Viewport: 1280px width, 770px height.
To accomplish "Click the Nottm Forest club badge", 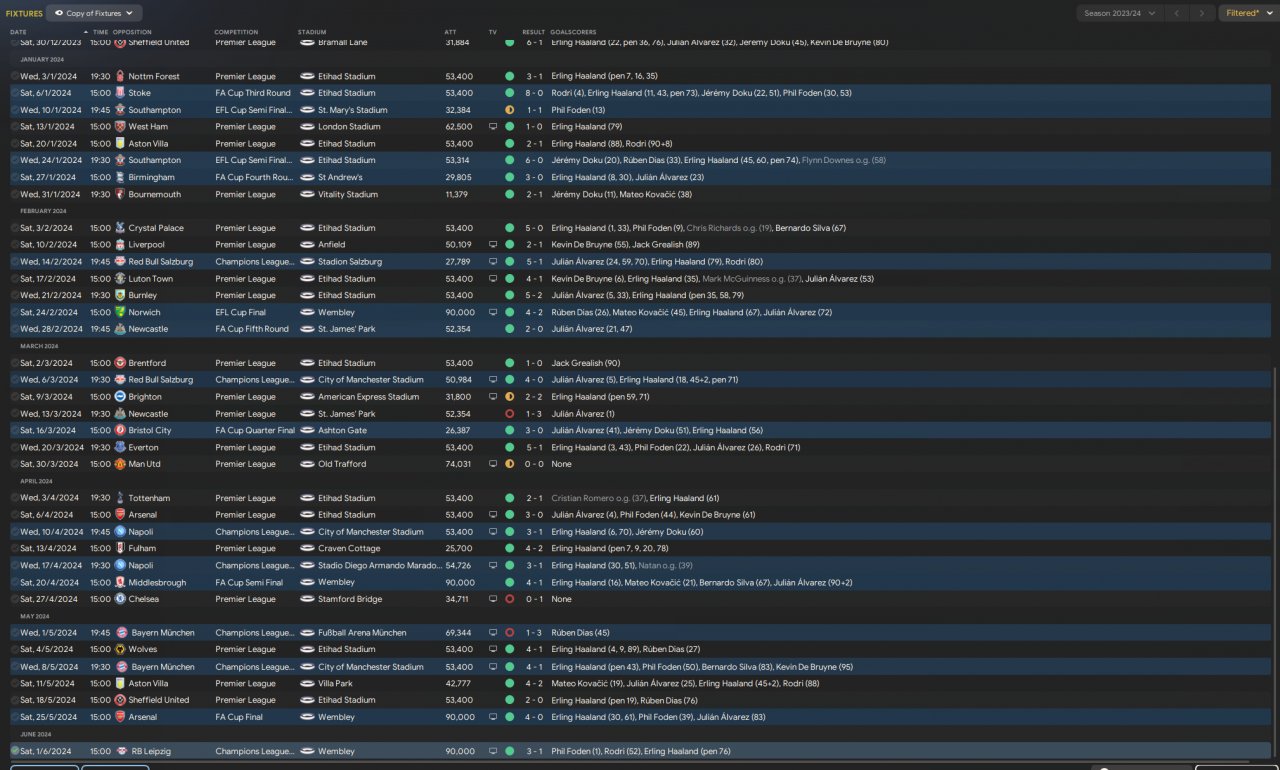I will pos(120,76).
